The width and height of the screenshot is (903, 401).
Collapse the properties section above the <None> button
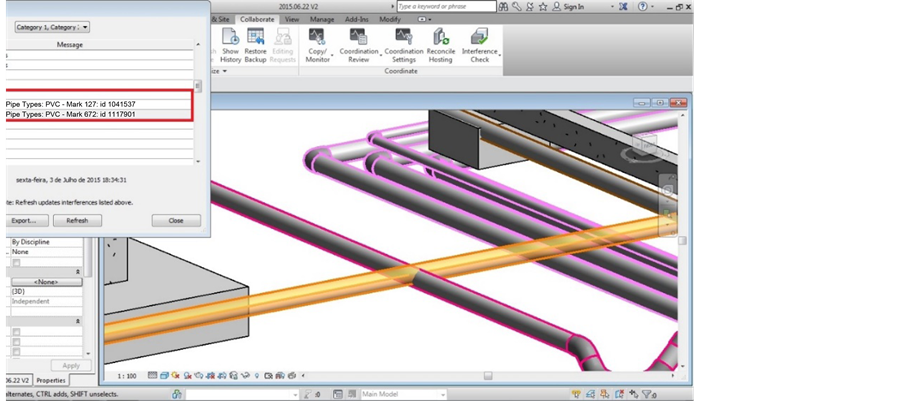click(x=78, y=272)
